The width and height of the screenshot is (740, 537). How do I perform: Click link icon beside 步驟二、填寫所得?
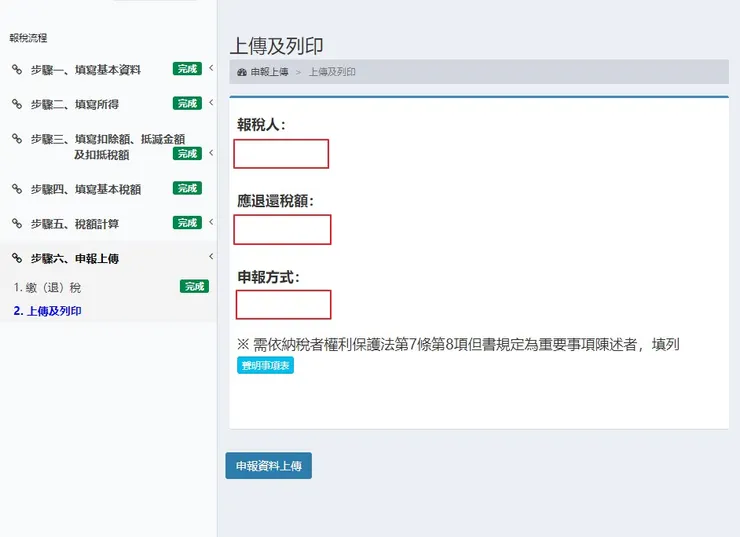[17, 104]
